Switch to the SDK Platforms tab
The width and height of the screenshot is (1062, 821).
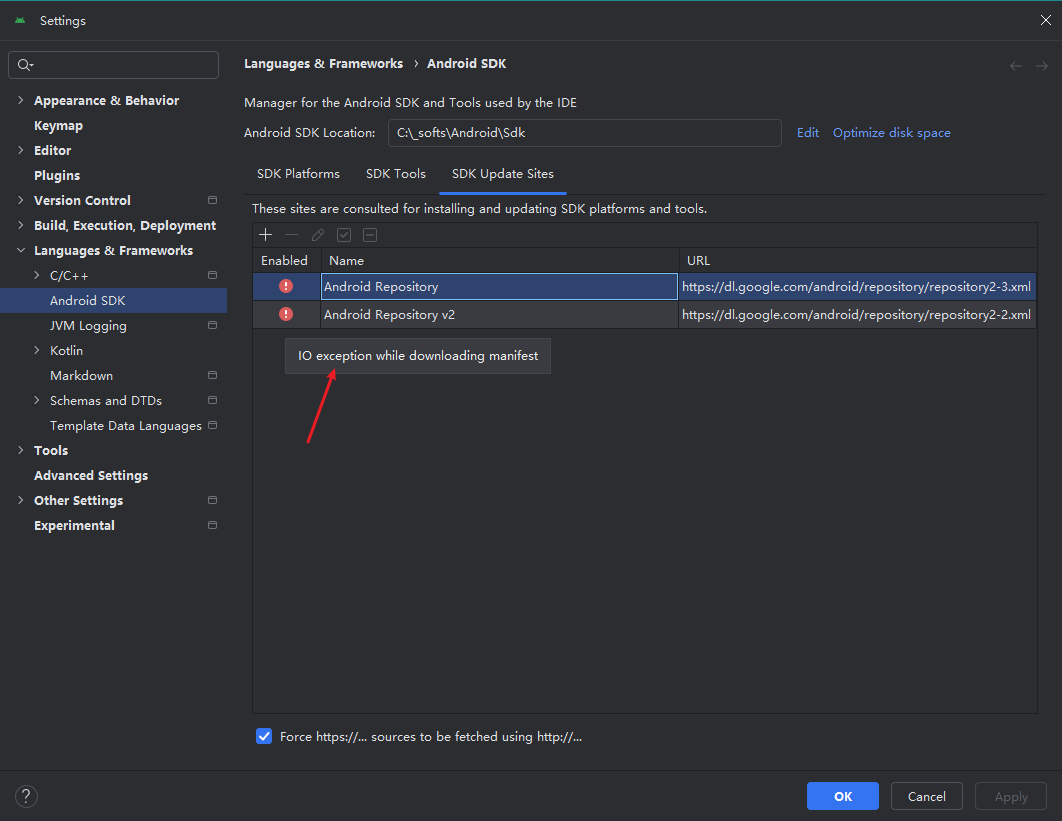point(298,174)
